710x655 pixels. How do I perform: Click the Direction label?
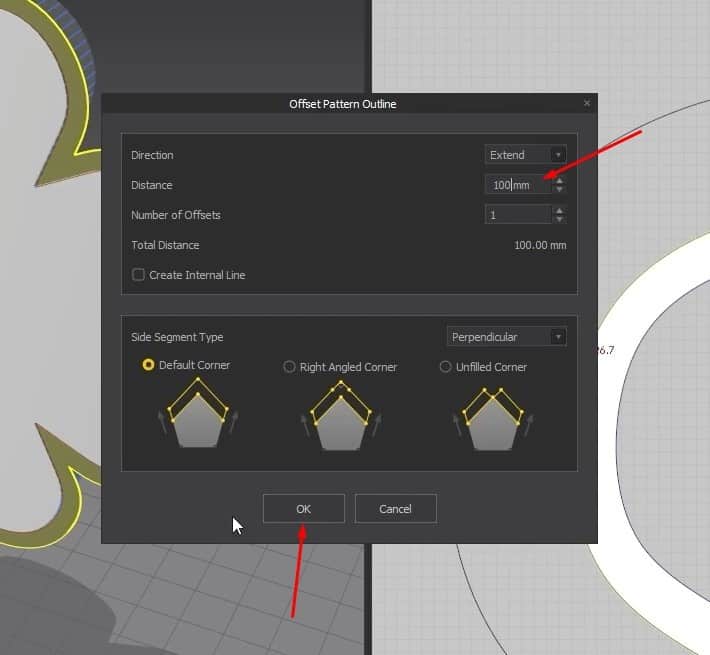152,155
